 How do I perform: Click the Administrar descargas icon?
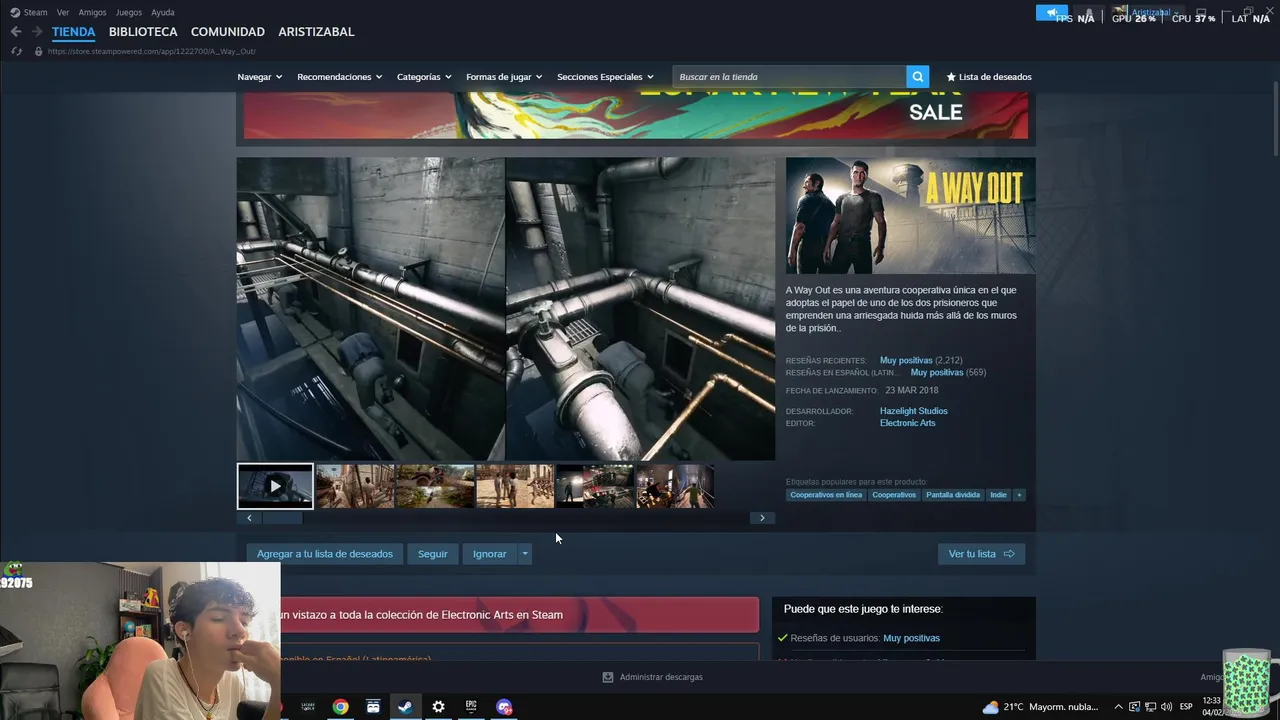coord(607,677)
